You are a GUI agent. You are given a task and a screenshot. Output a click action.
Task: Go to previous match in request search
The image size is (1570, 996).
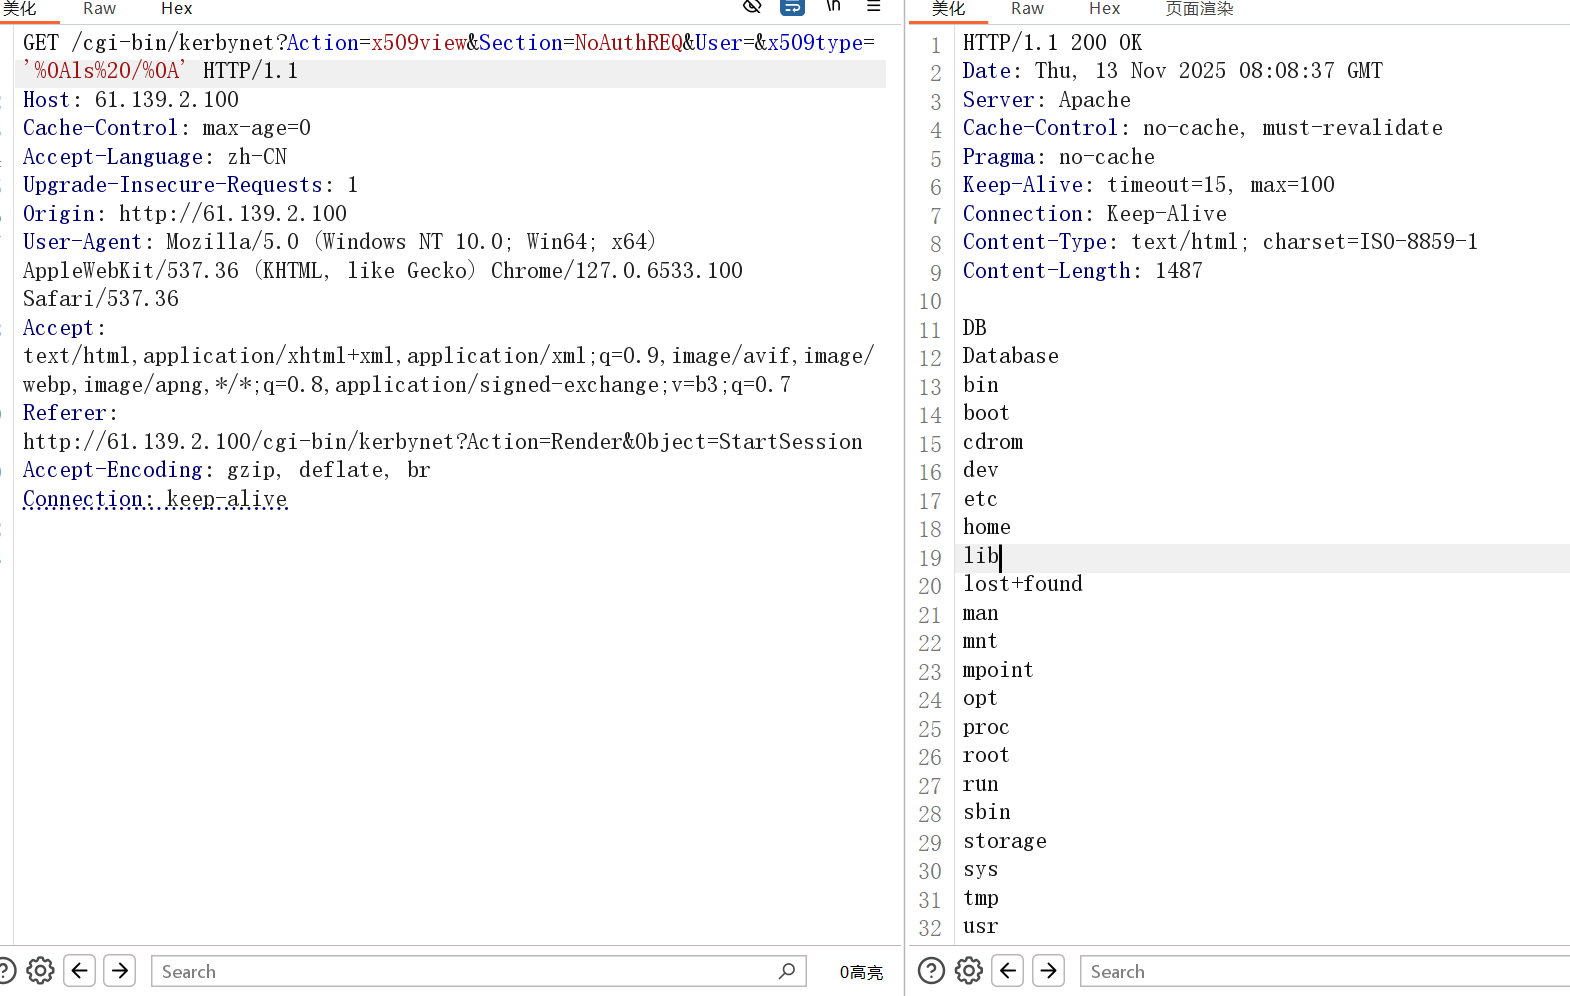pos(80,971)
